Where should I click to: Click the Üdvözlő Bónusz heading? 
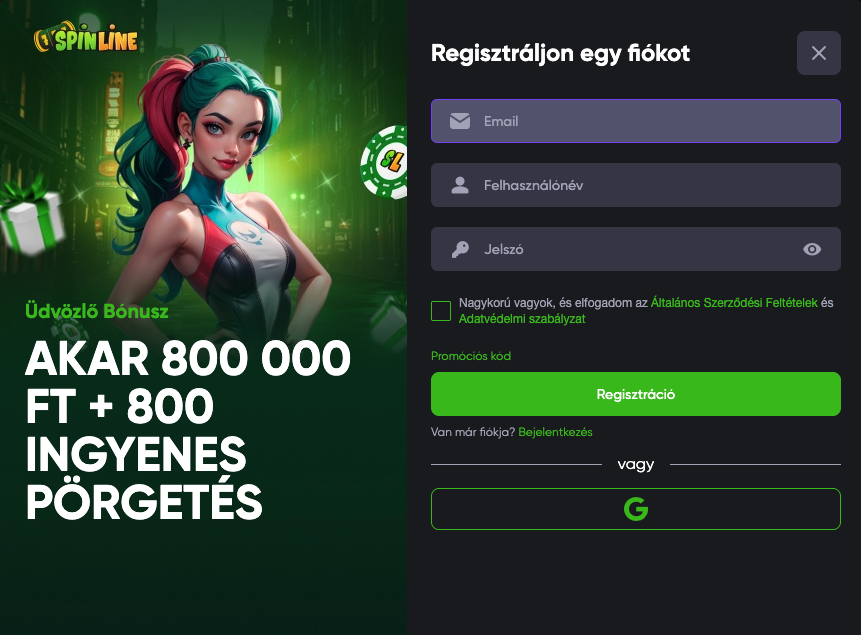click(x=97, y=311)
